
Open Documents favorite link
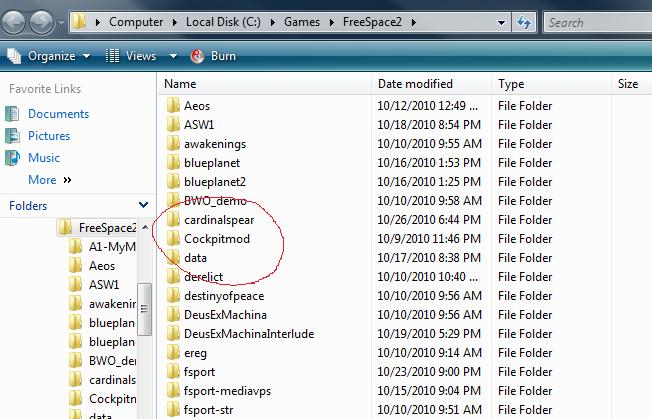pyautogui.click(x=58, y=114)
